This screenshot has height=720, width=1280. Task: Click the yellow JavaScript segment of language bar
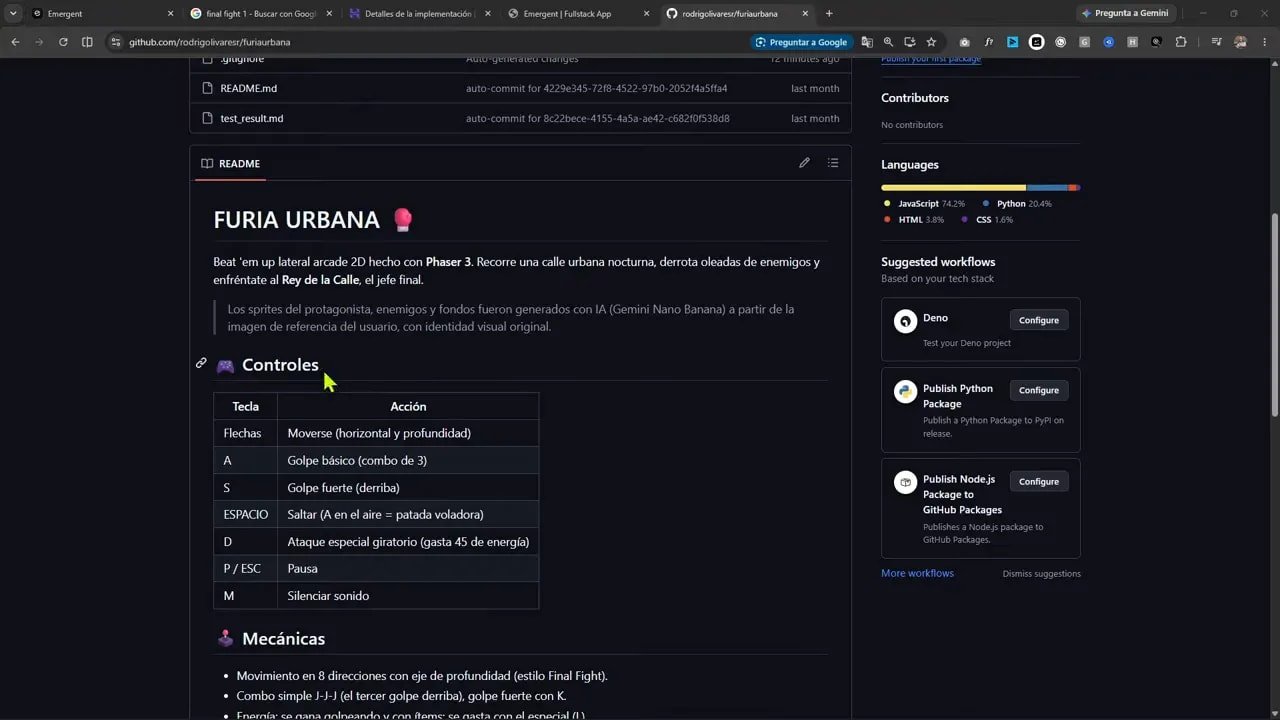pos(953,187)
